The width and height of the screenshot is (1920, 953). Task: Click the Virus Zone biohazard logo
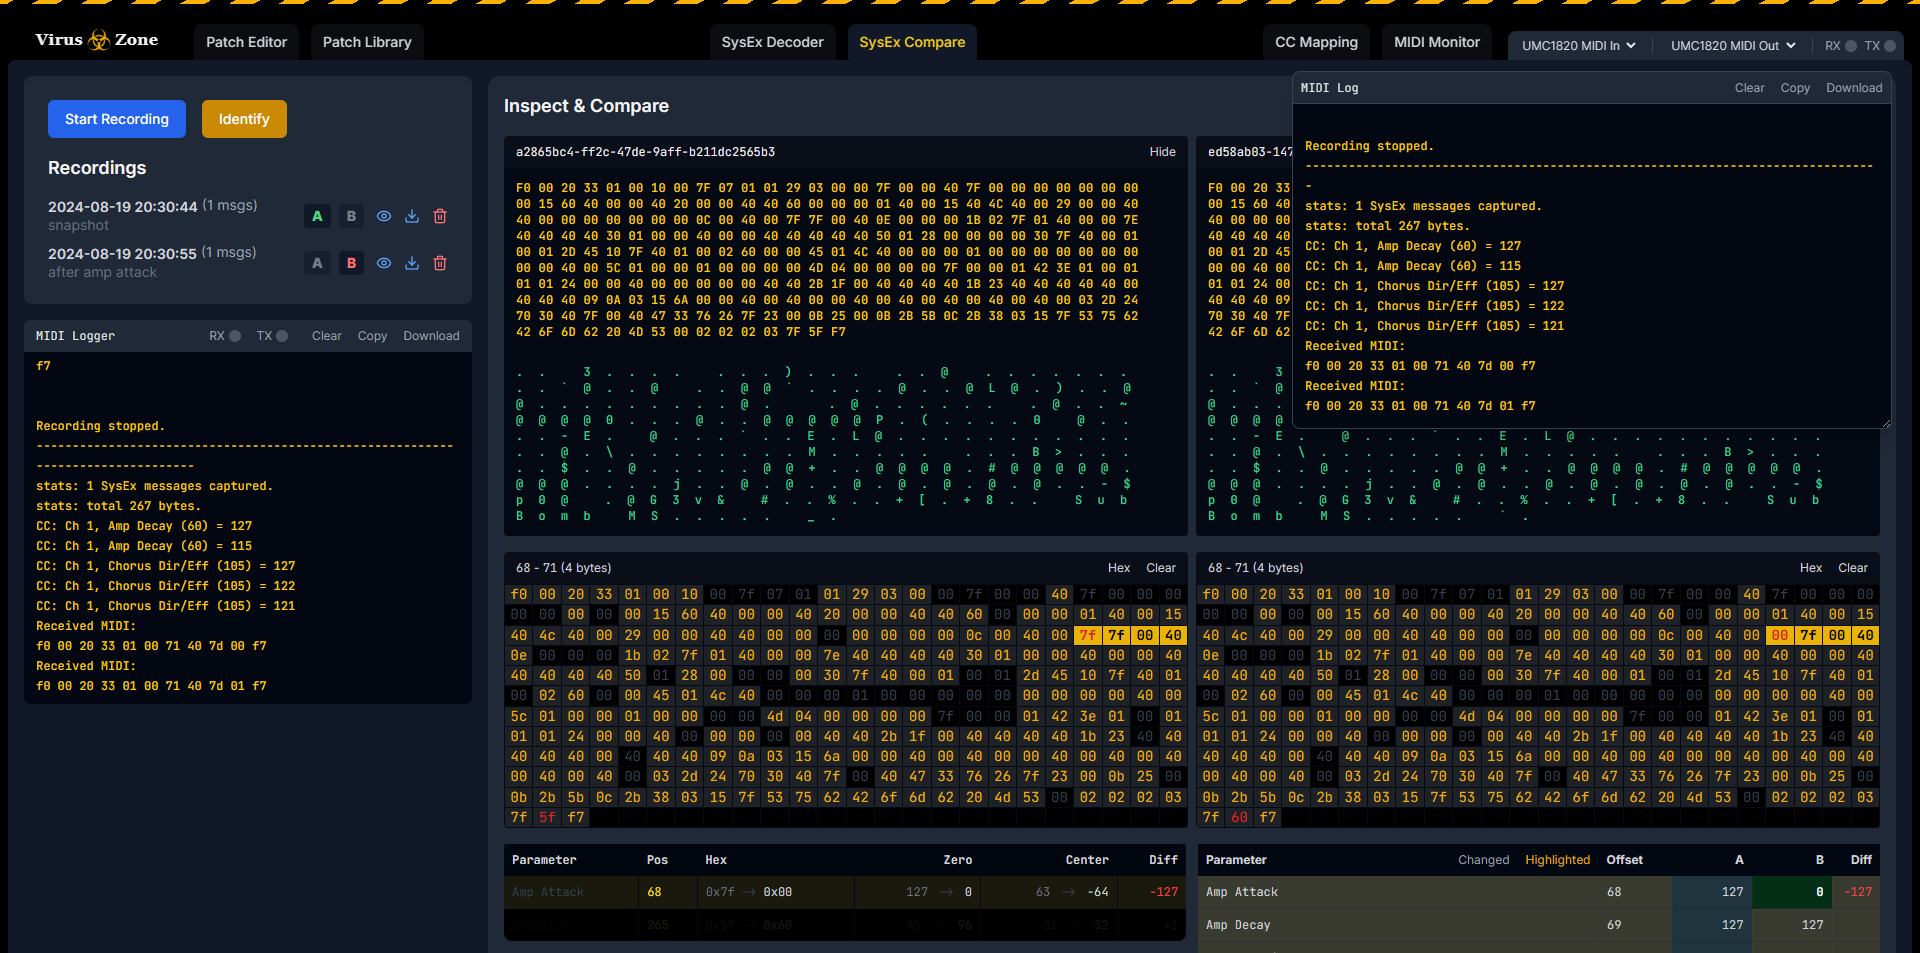click(x=98, y=40)
